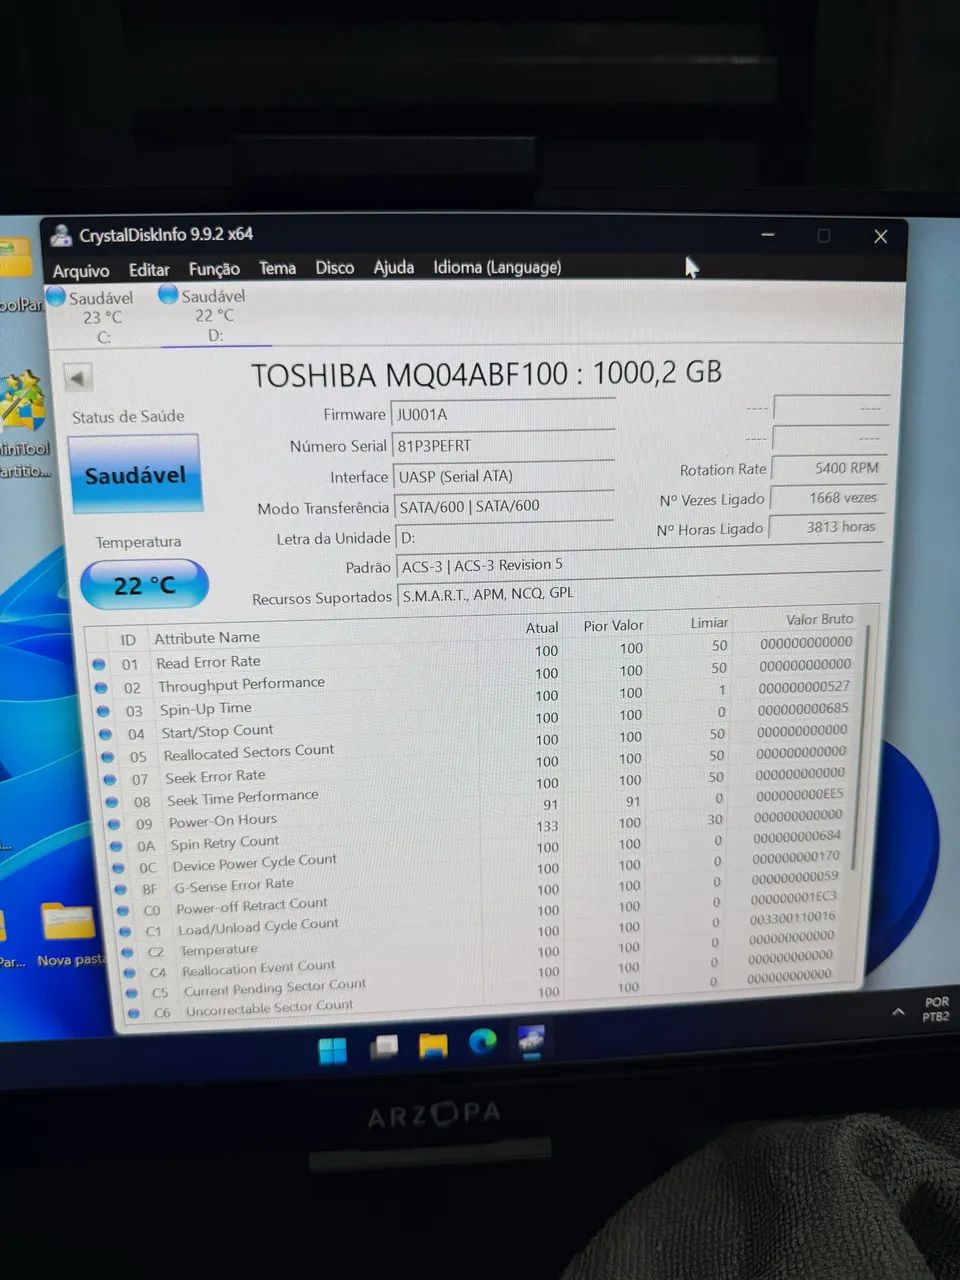
Task: Click the SATA/600 transfer mode field
Action: 504,506
